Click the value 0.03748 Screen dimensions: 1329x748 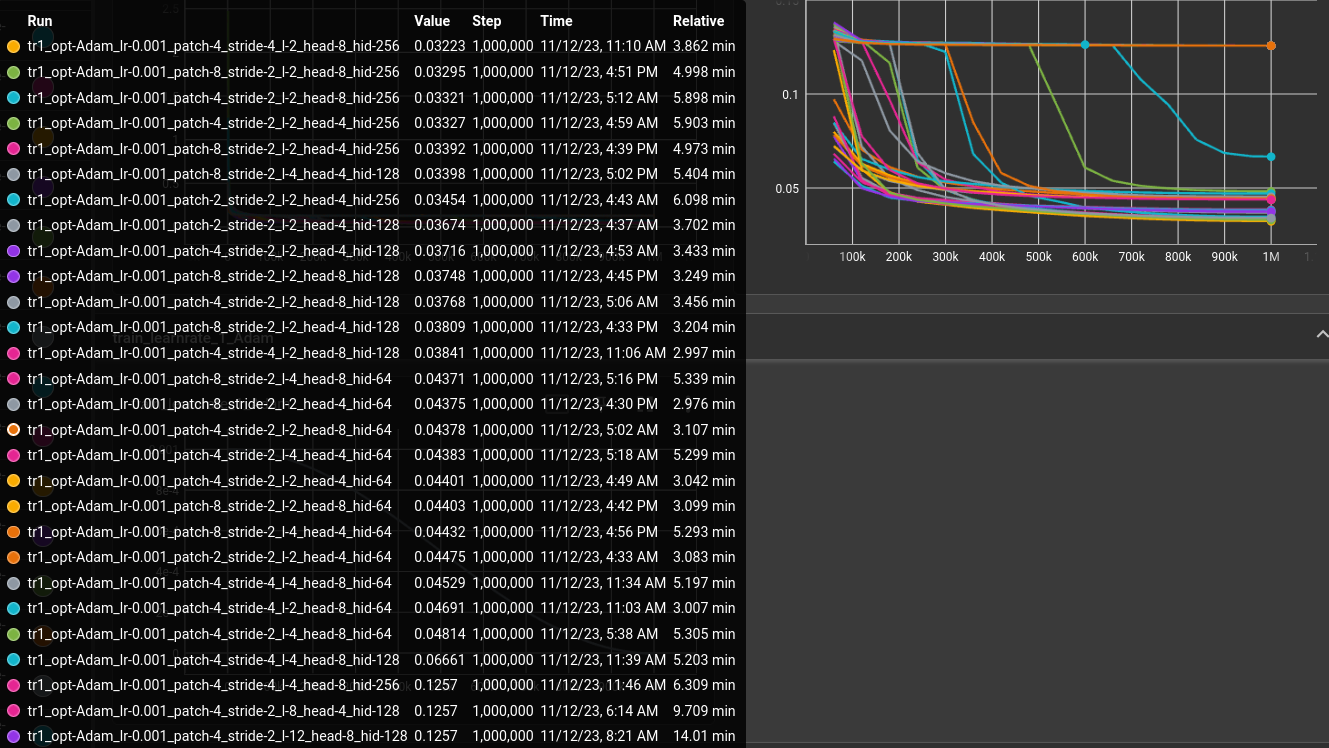click(x=440, y=277)
